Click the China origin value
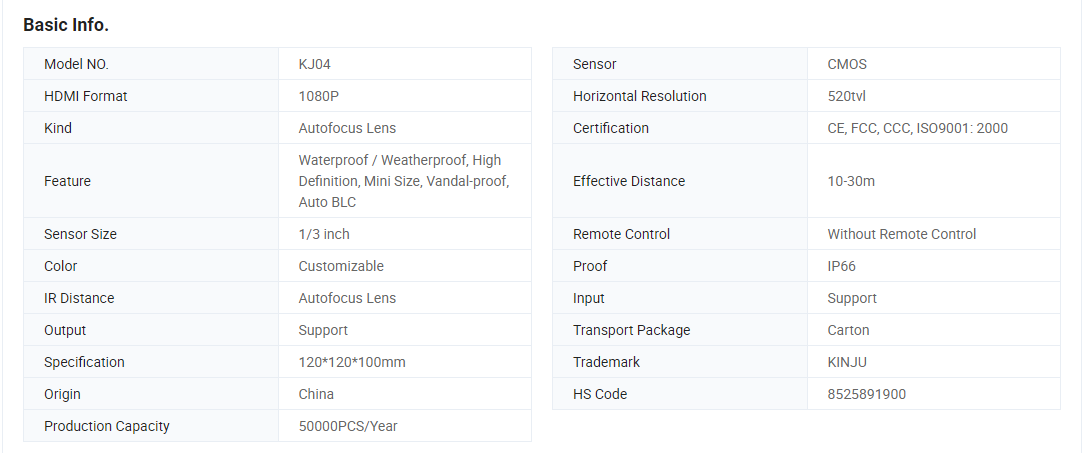Image resolution: width=1082 pixels, height=453 pixels. [x=316, y=394]
